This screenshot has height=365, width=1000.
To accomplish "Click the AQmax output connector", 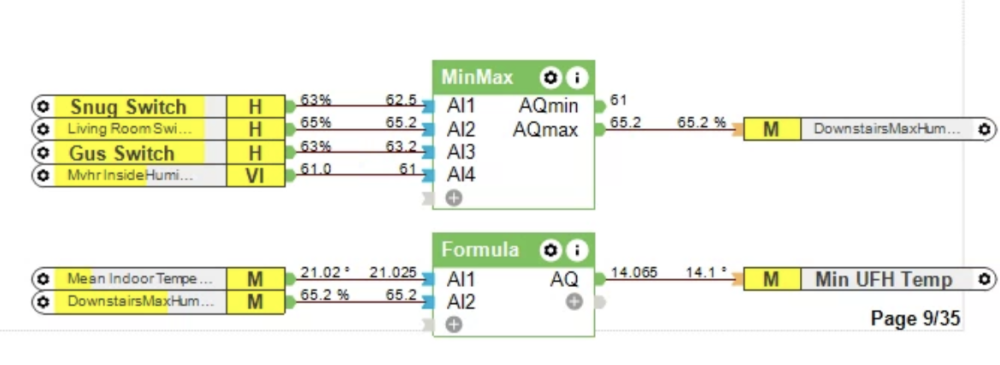I will [x=599, y=130].
